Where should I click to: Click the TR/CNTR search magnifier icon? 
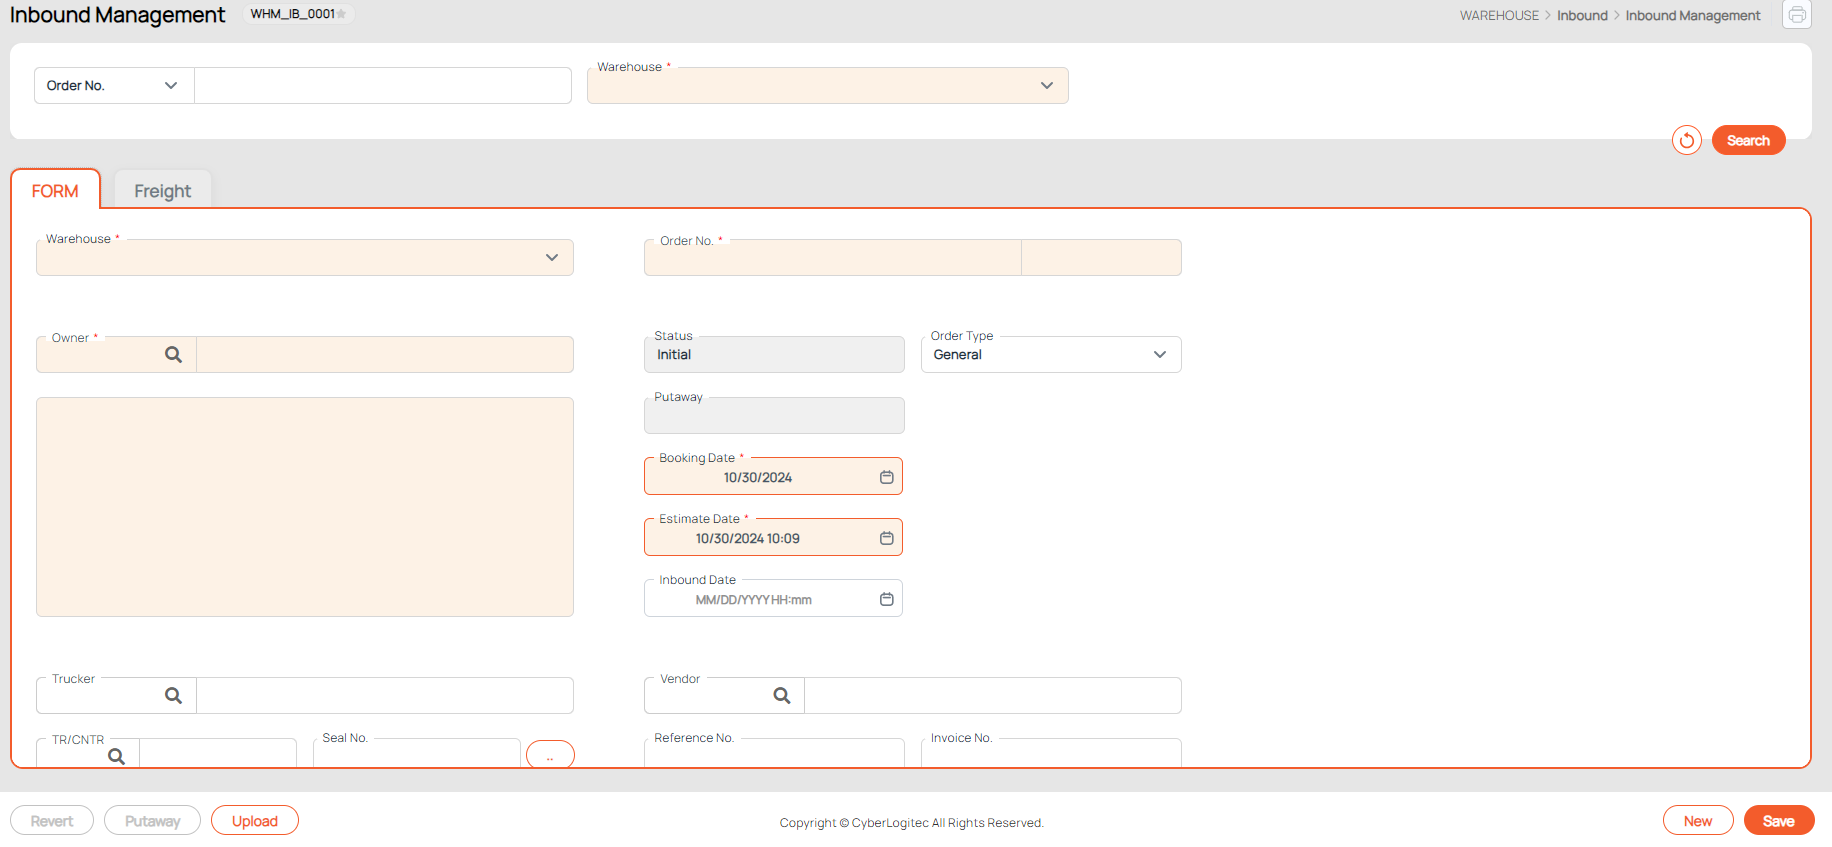116,756
